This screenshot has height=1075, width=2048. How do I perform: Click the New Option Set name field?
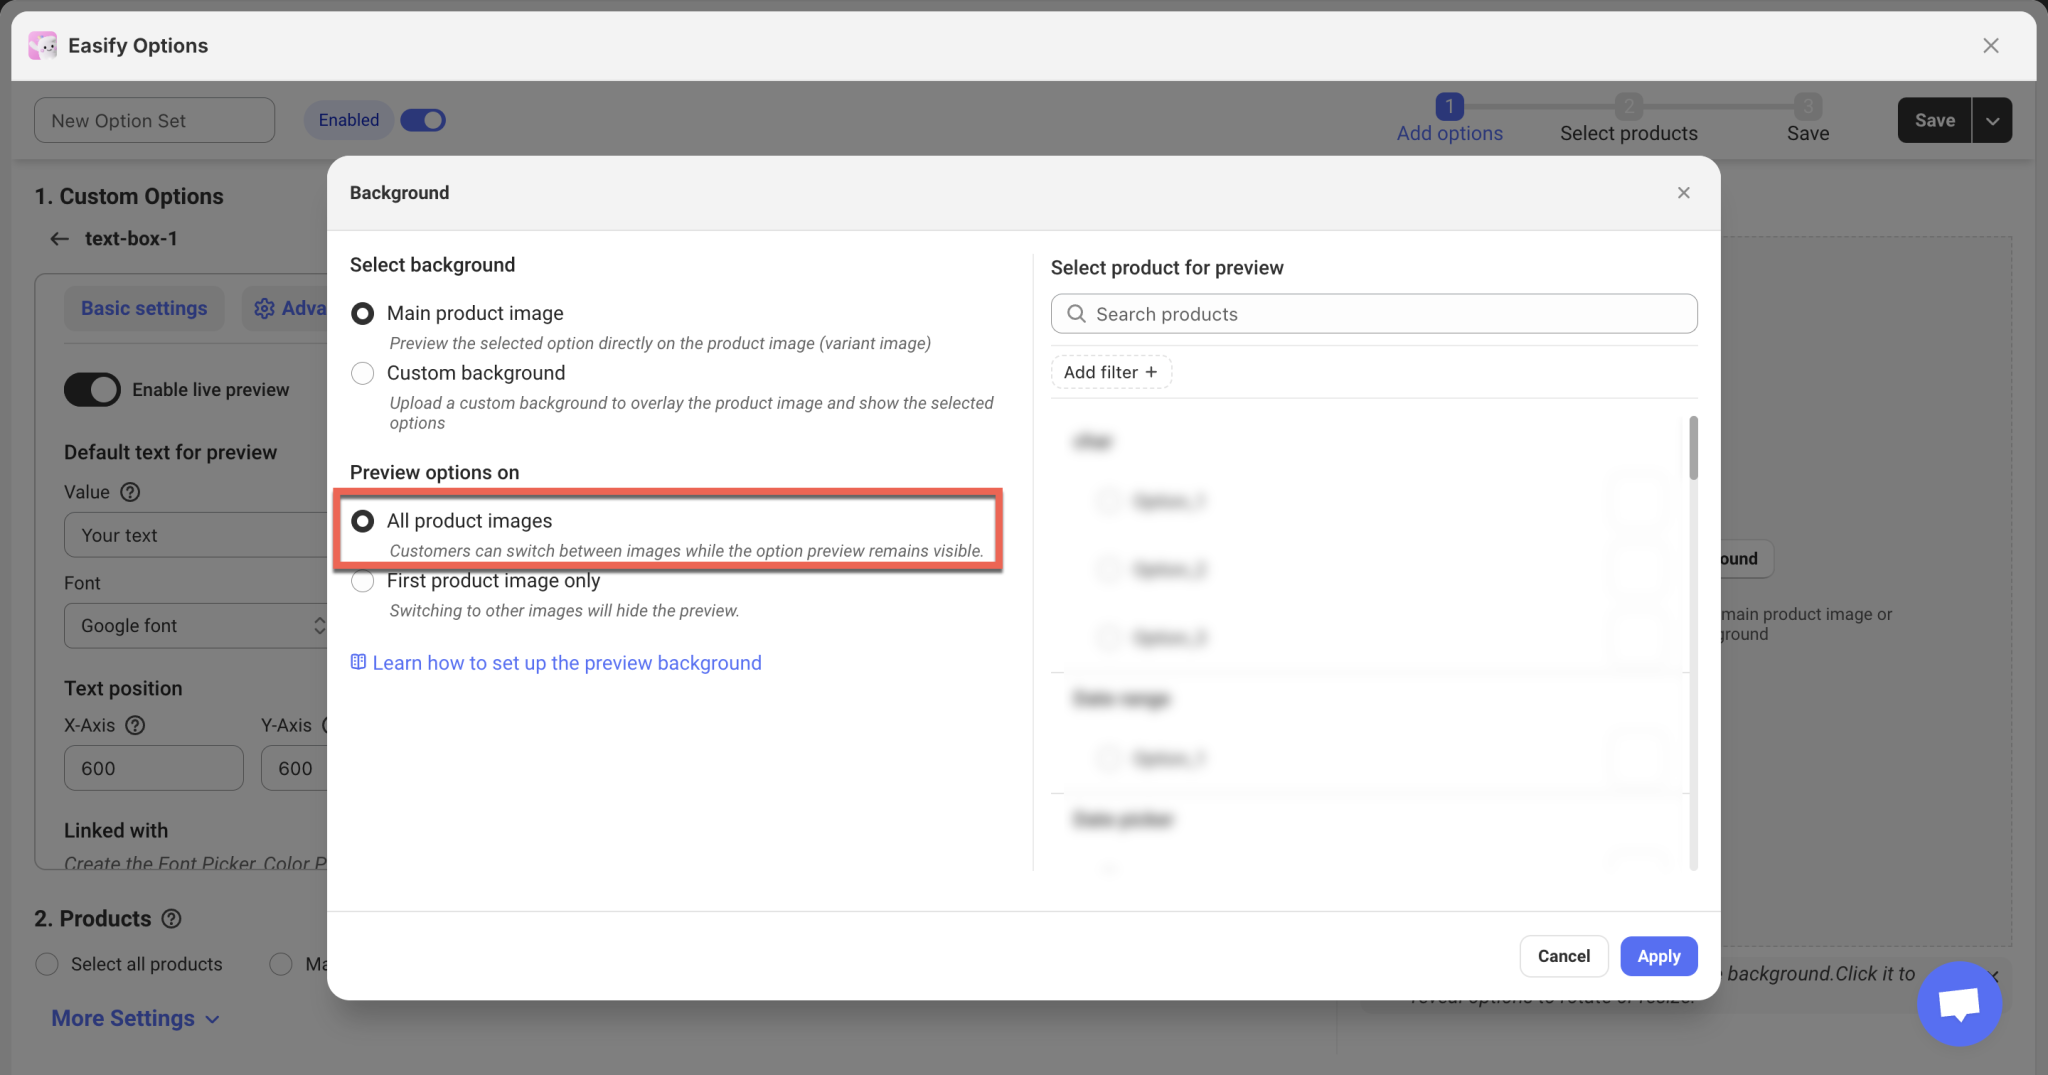coord(154,120)
